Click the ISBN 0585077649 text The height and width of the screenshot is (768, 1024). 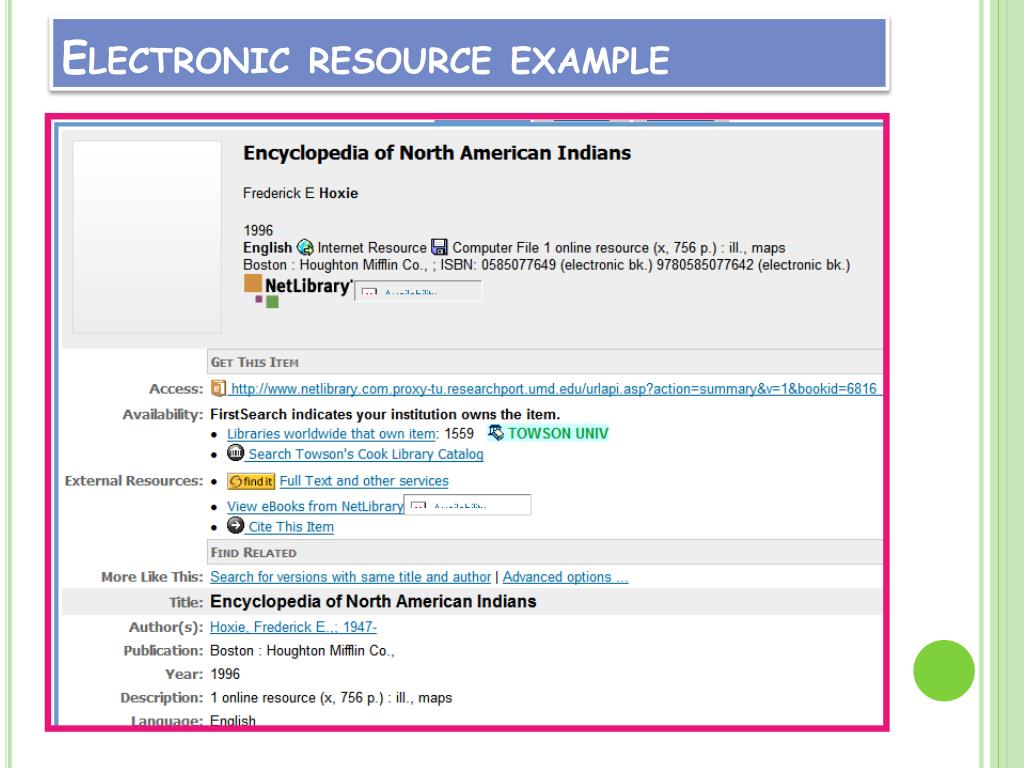point(498,265)
